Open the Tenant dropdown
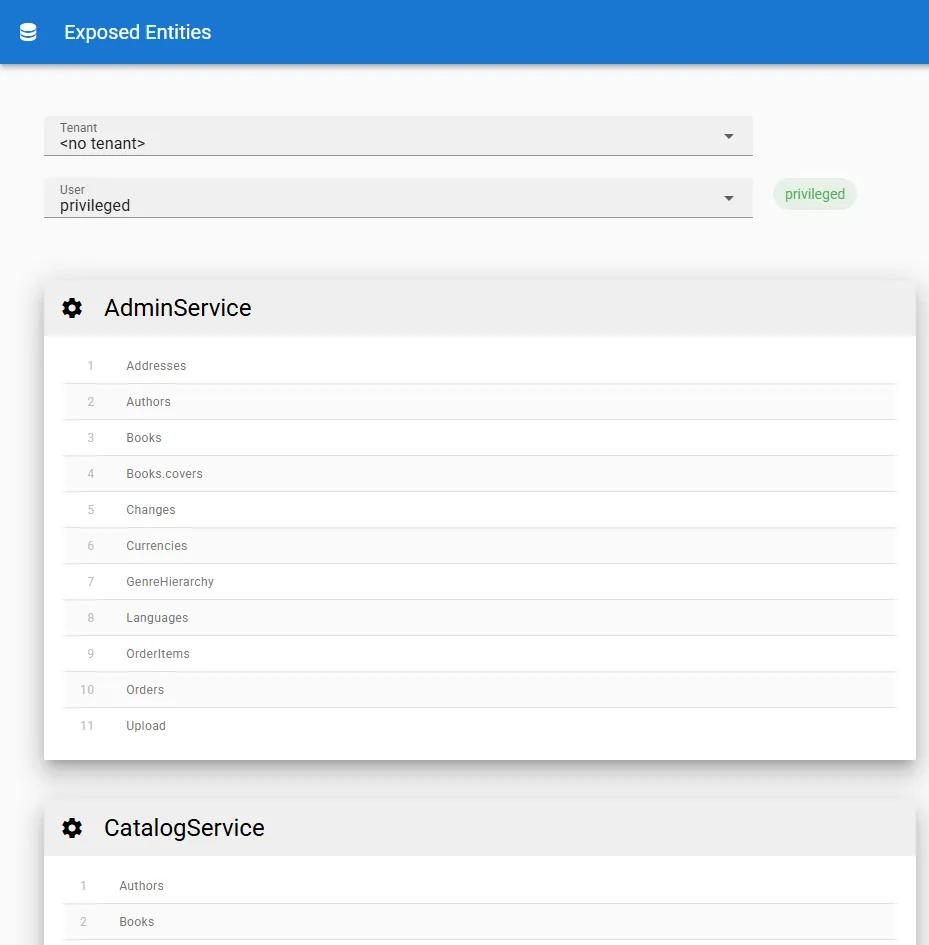Screen dimensions: 929x945 398,136
